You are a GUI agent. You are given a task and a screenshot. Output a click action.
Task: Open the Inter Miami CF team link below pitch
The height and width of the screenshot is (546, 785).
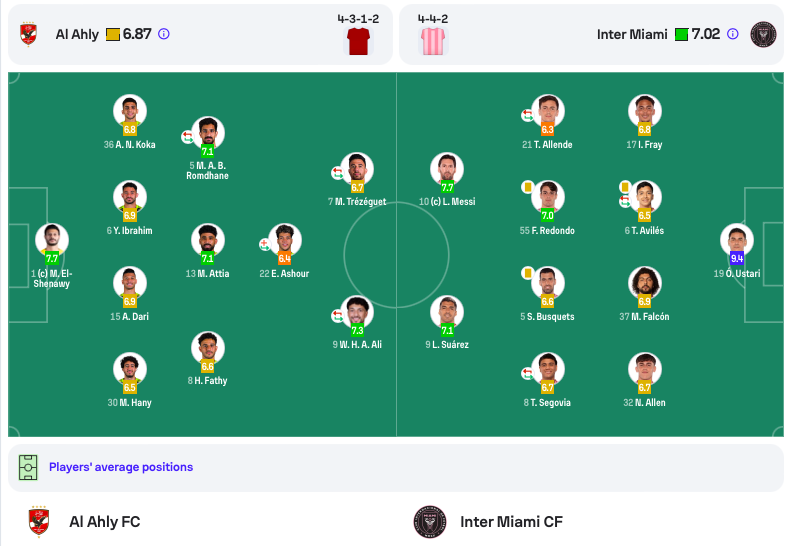[x=511, y=521]
